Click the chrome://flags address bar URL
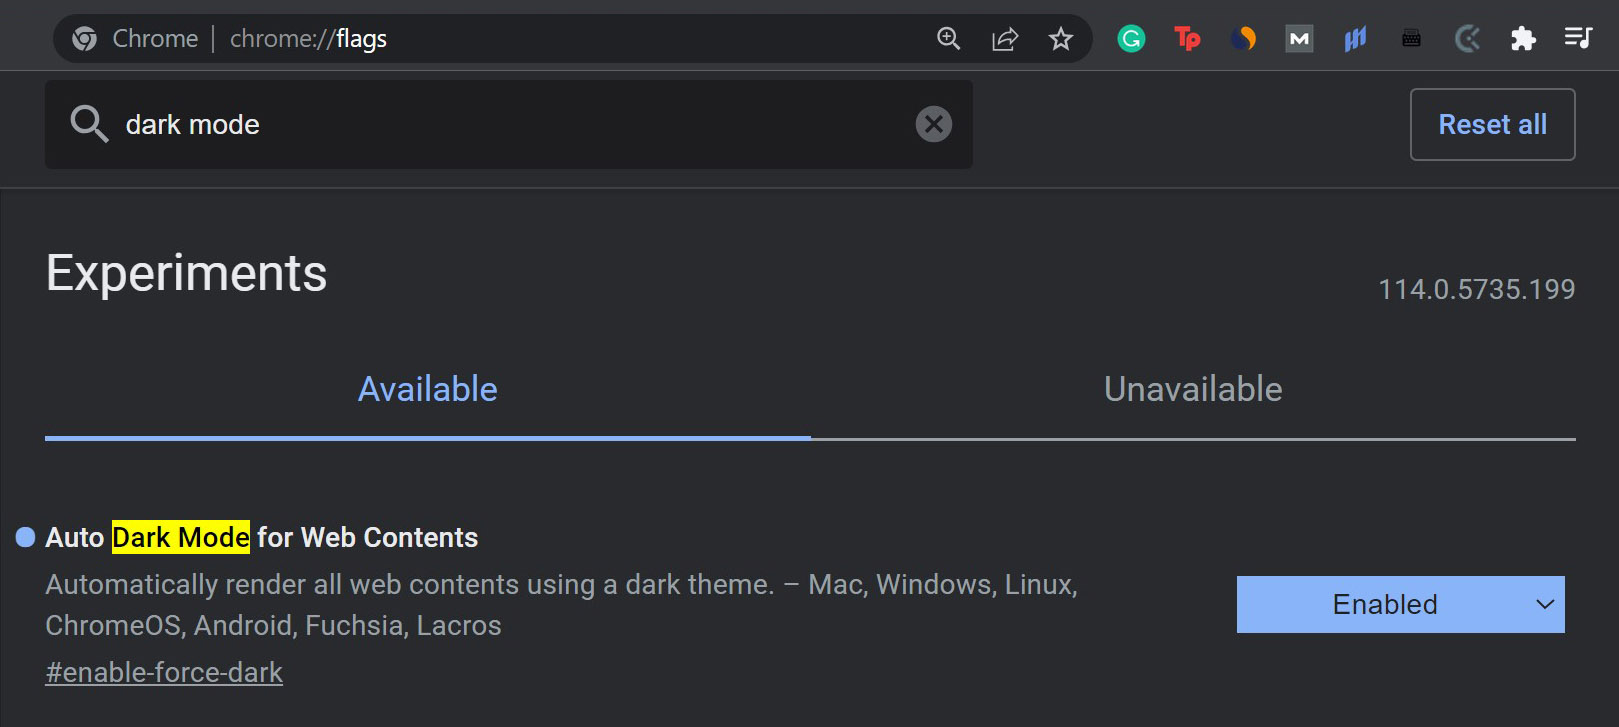Screen dimensions: 1619x727 [308, 39]
